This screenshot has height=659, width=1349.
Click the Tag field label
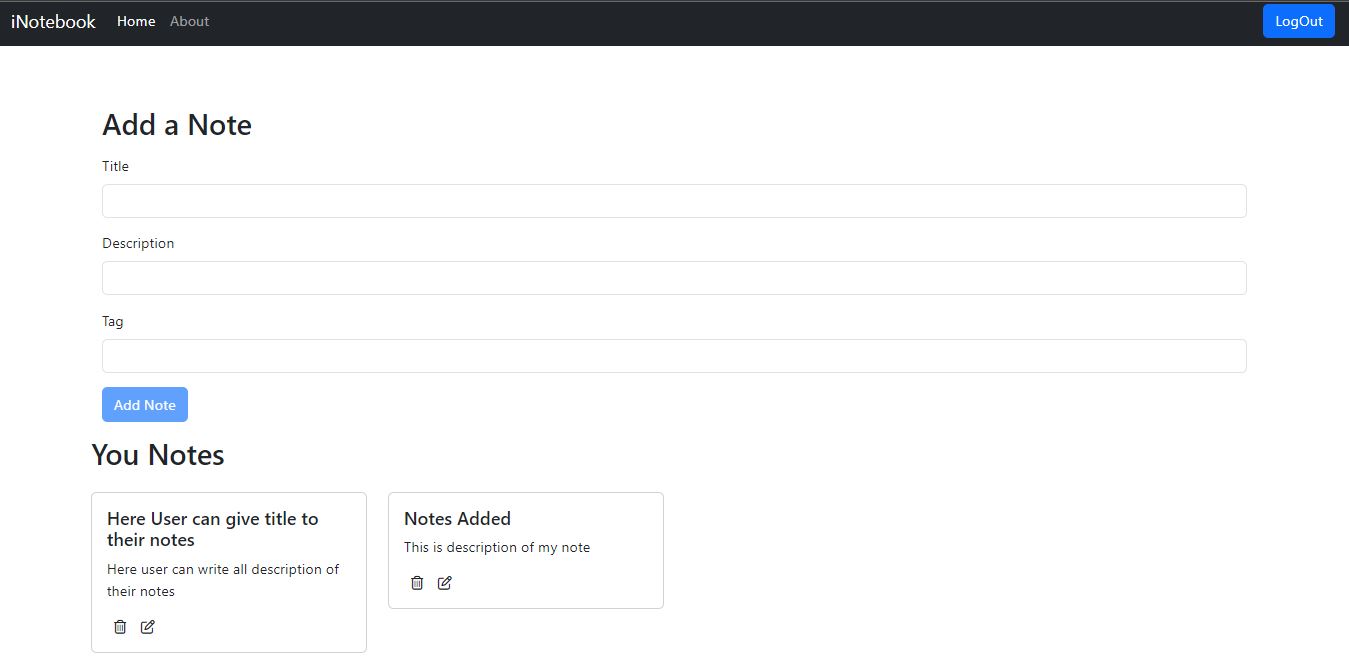(x=113, y=321)
